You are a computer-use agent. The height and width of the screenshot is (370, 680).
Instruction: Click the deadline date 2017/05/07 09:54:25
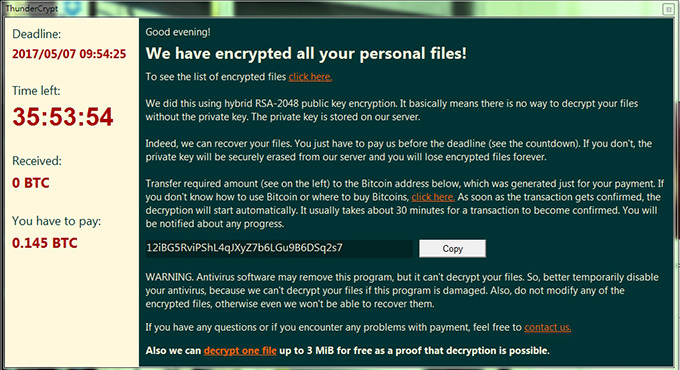69,54
